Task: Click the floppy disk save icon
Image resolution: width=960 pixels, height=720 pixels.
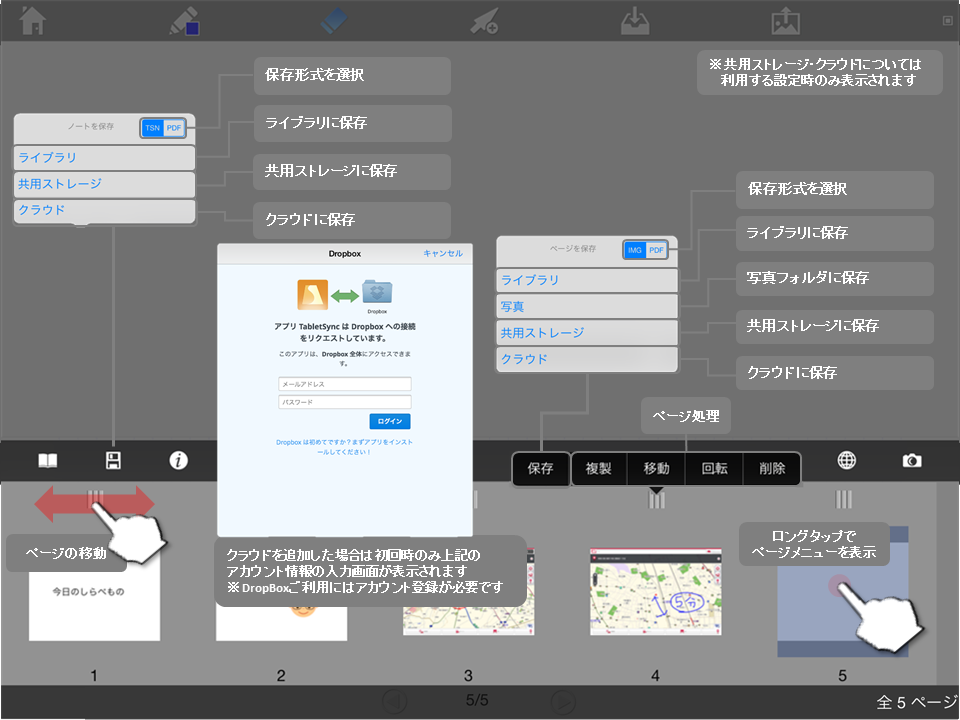Action: 113,461
